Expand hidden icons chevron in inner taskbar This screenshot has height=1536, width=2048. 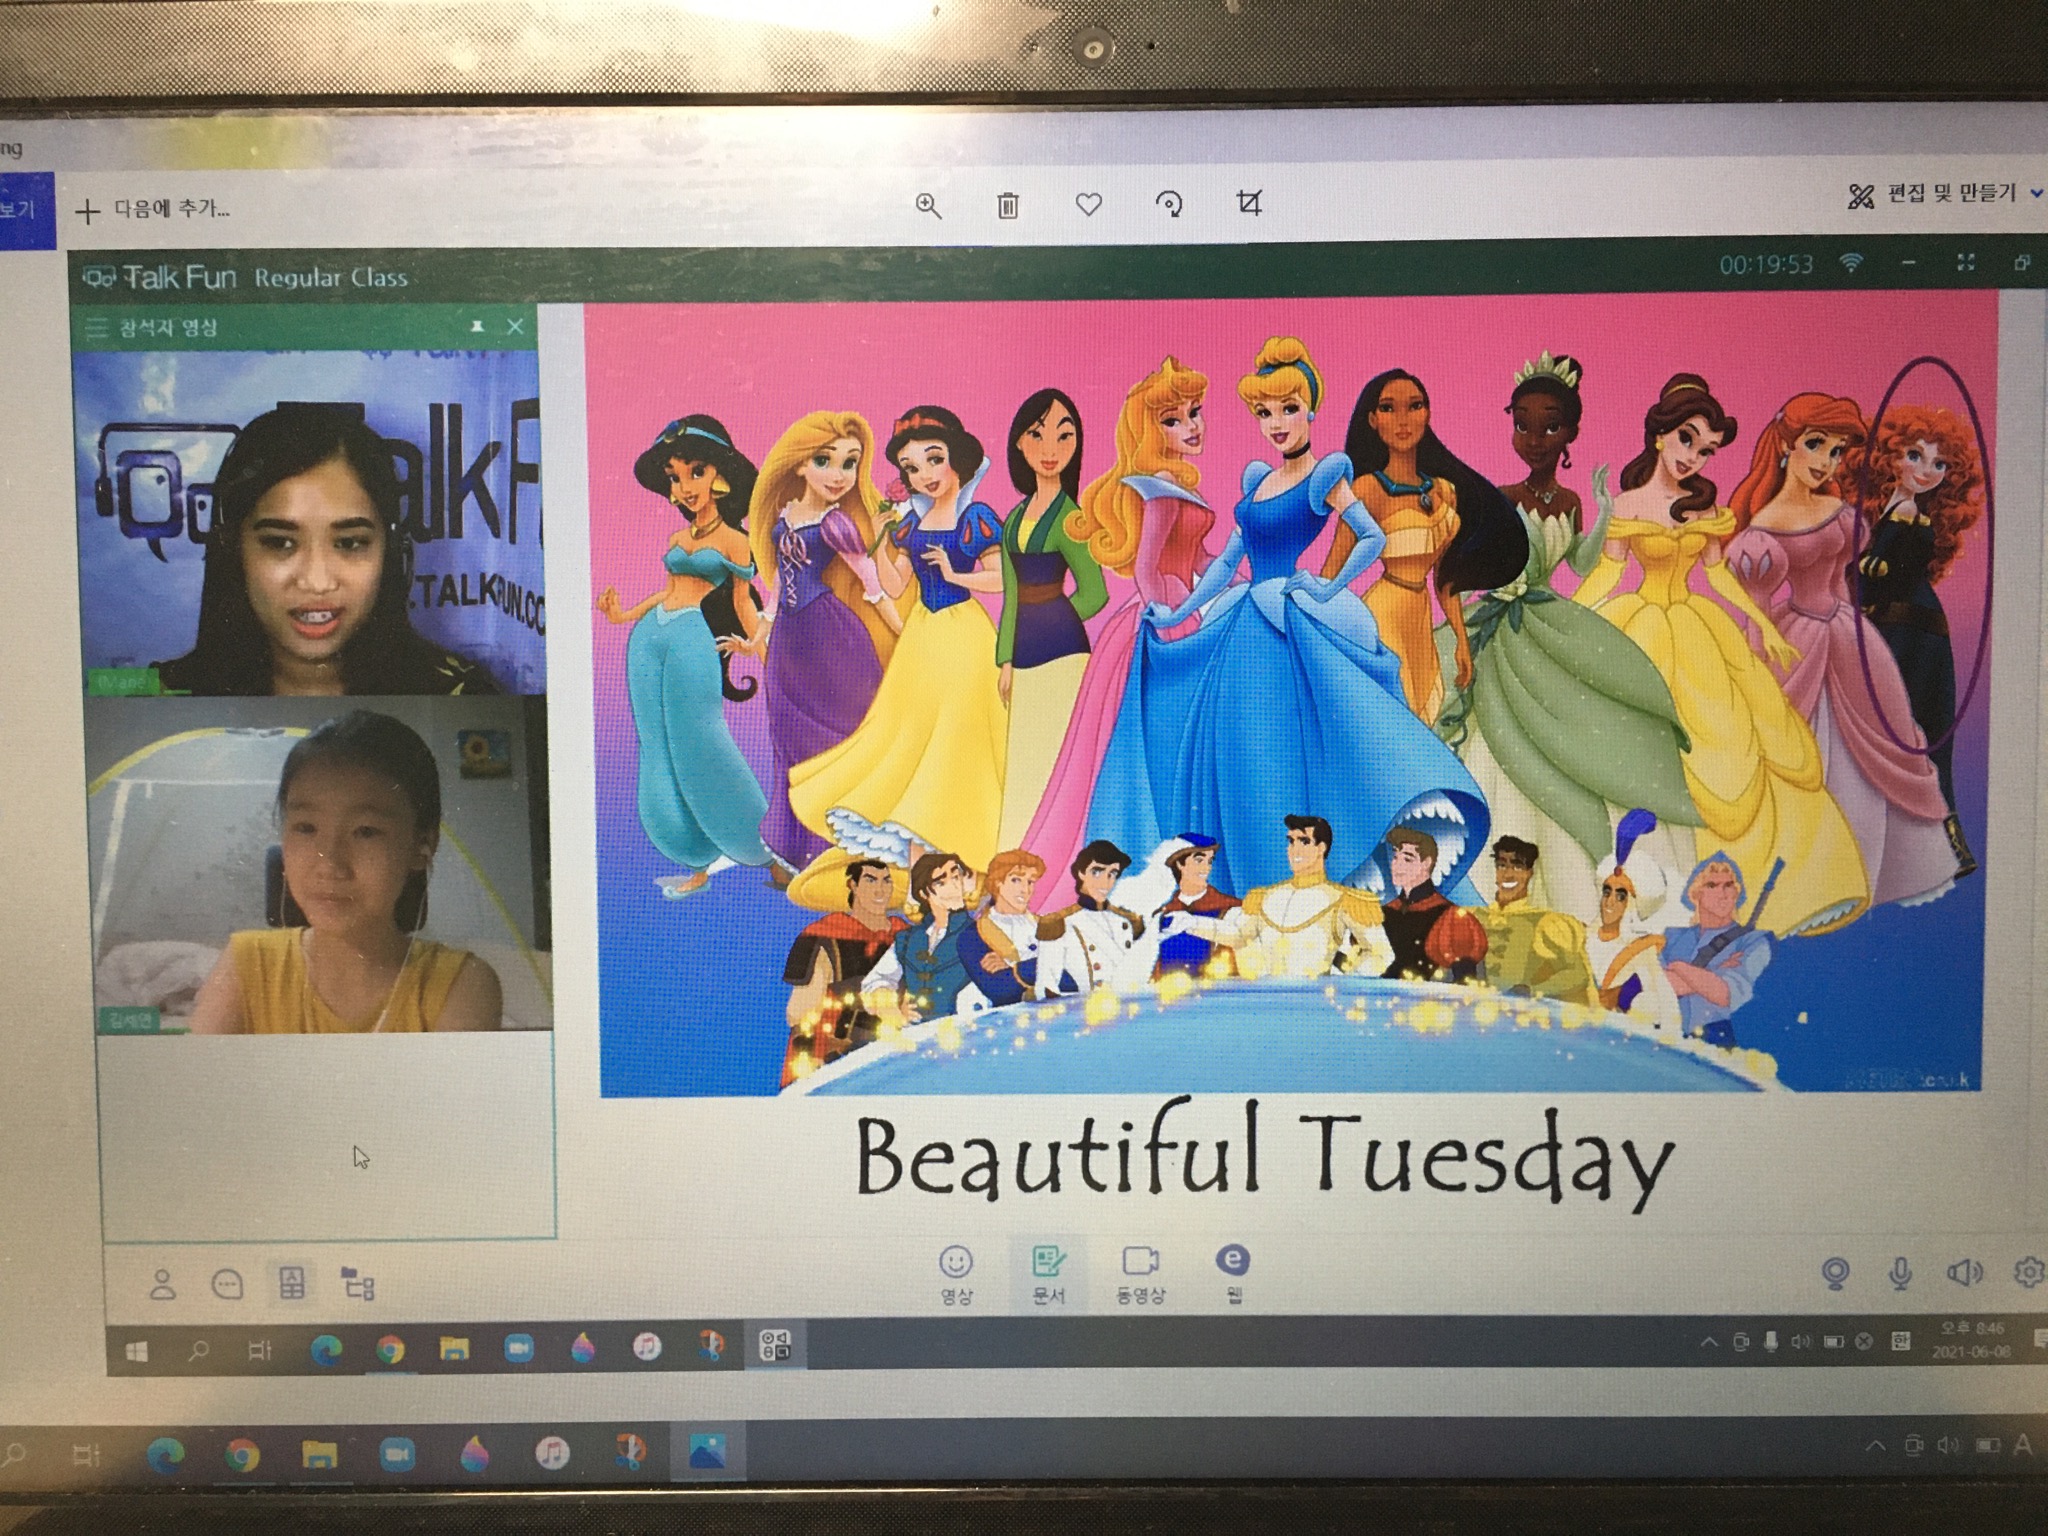(x=1708, y=1342)
